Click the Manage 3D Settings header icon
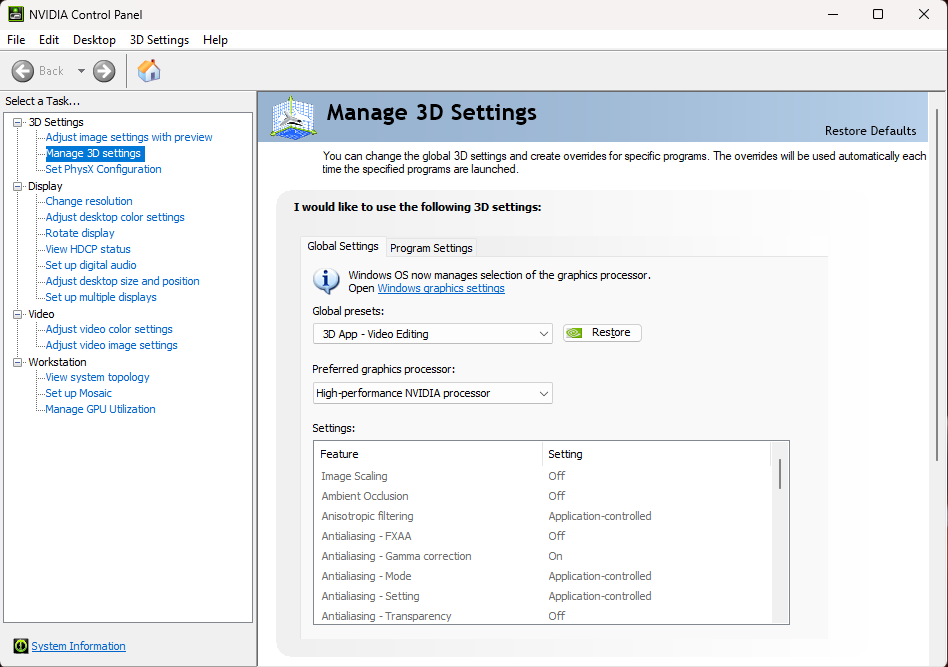The image size is (948, 667). 293,117
